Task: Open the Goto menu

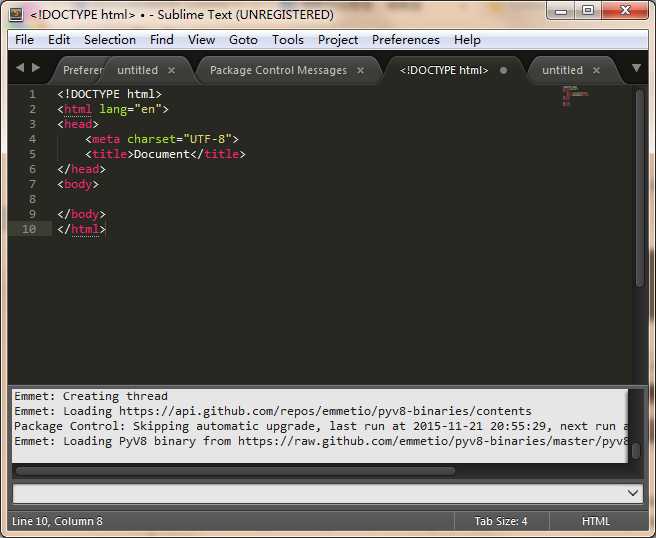Action: click(x=243, y=40)
